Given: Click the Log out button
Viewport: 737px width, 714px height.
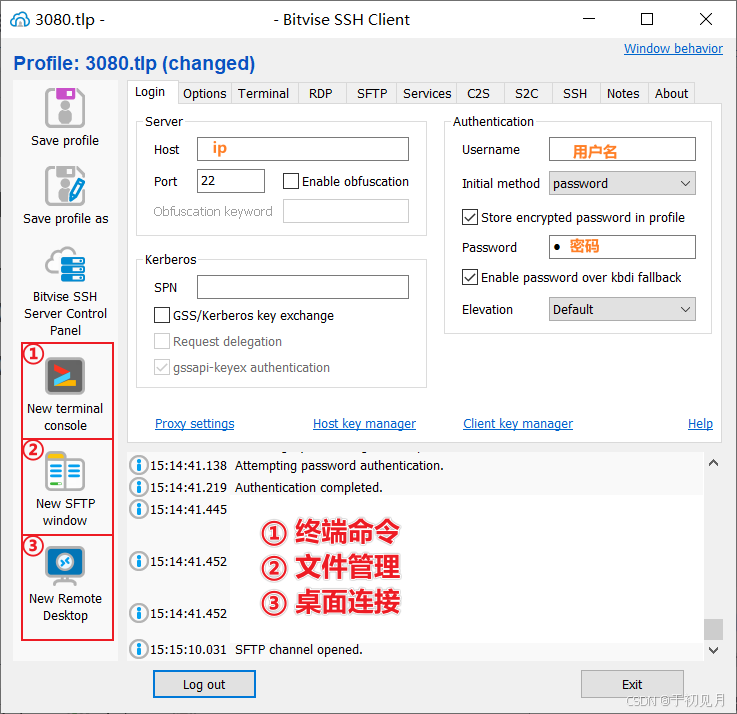Looking at the screenshot, I should 204,684.
